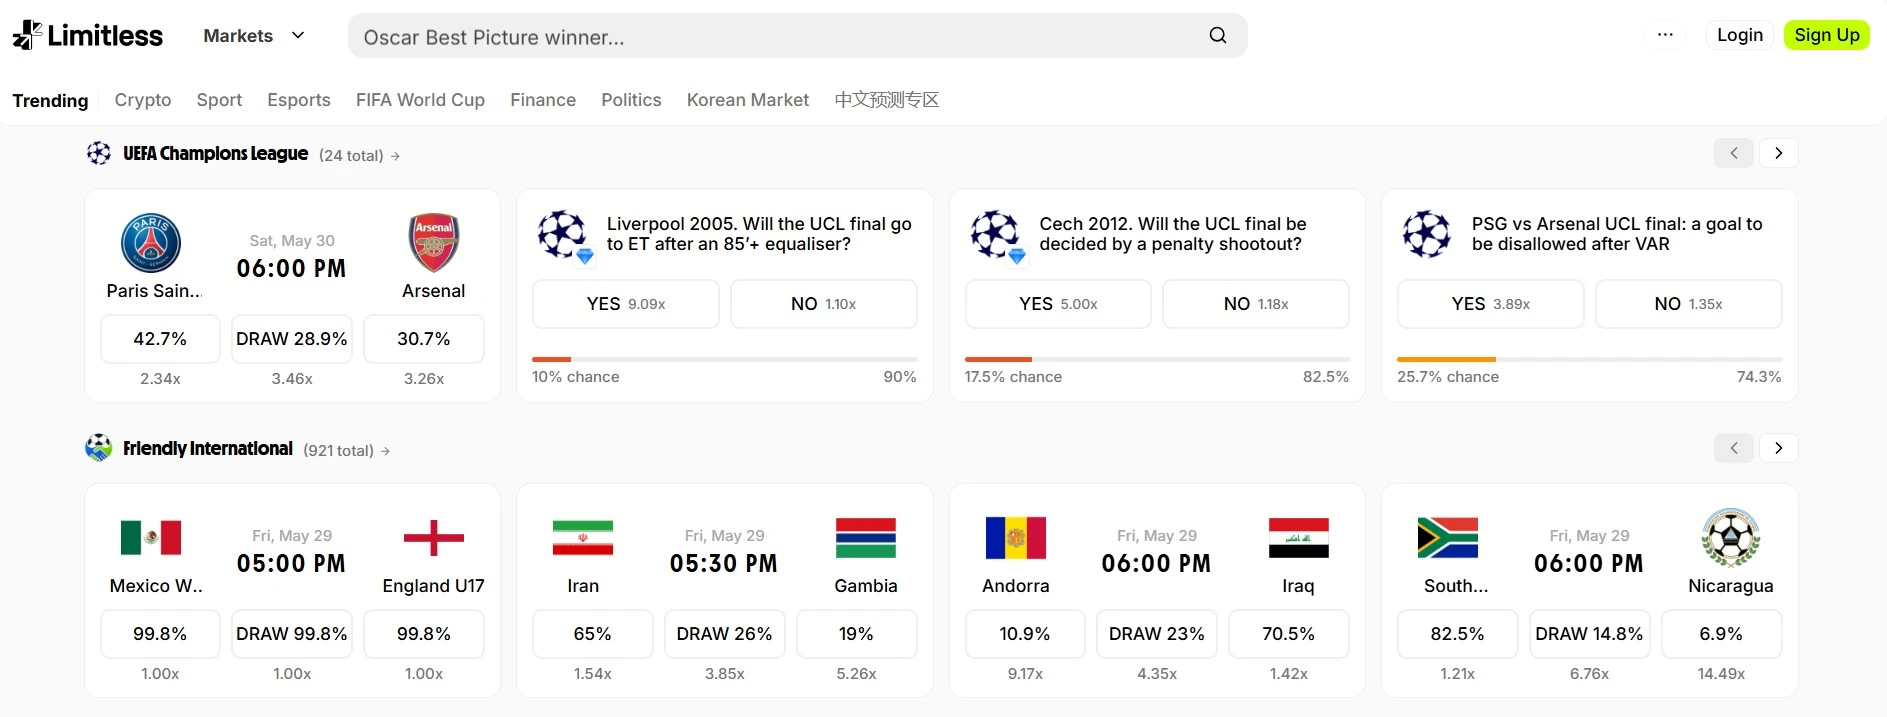Screen dimensions: 1887x717
Task: Click the PSG vs Arsenal VAR market icon
Action: (1427, 235)
